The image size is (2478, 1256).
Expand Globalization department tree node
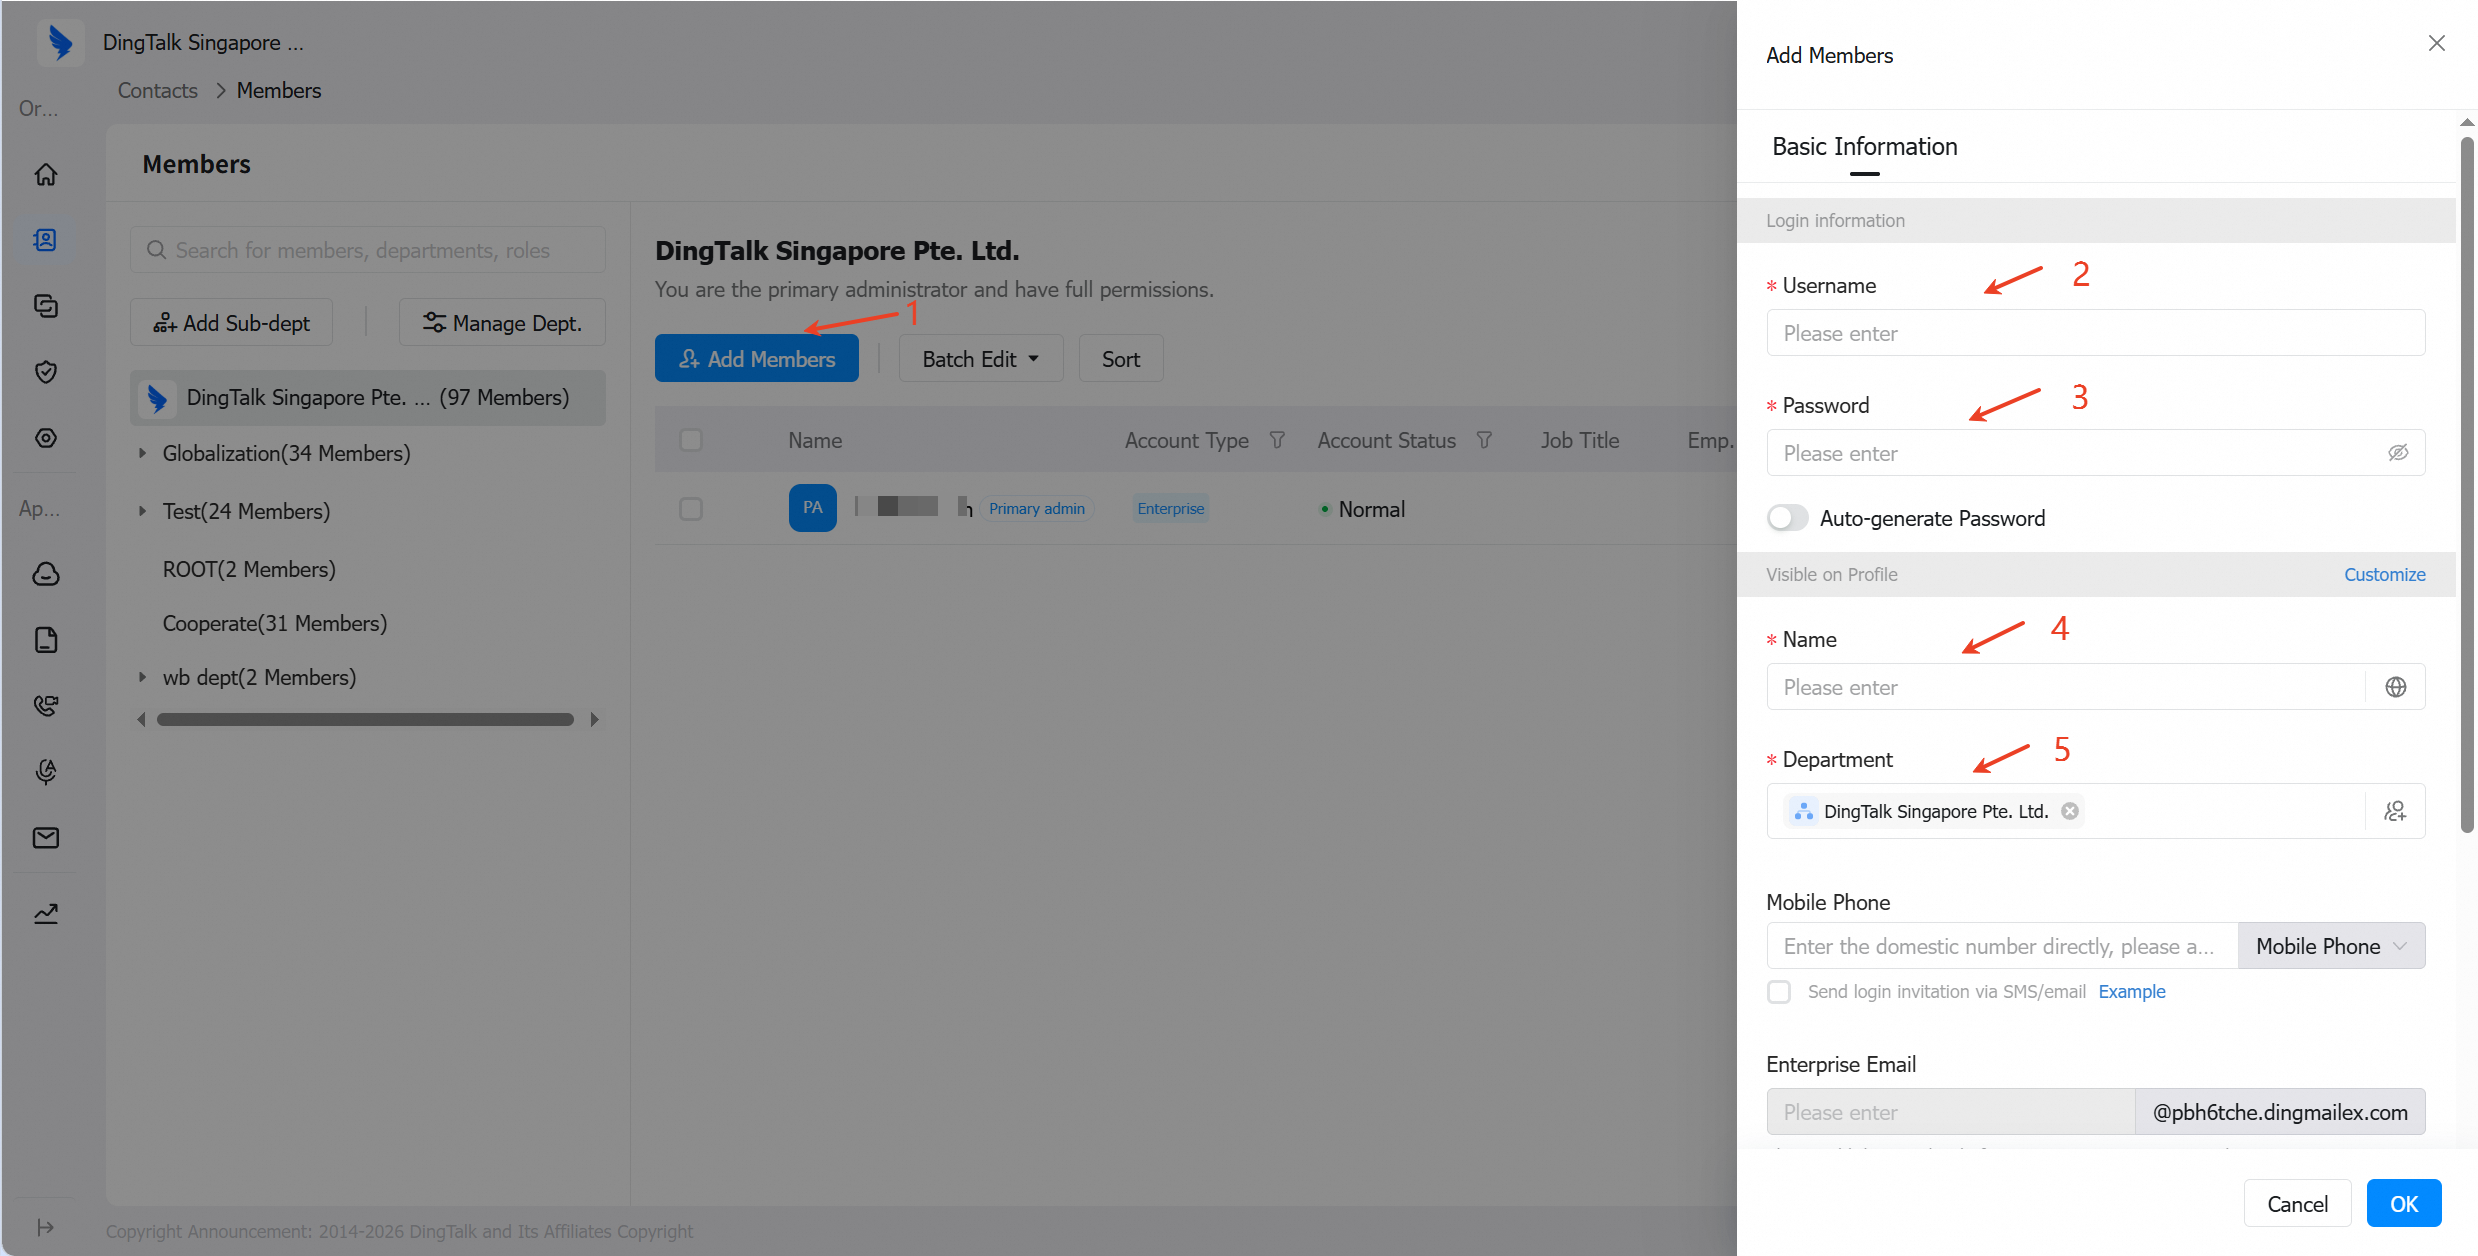[x=142, y=454]
